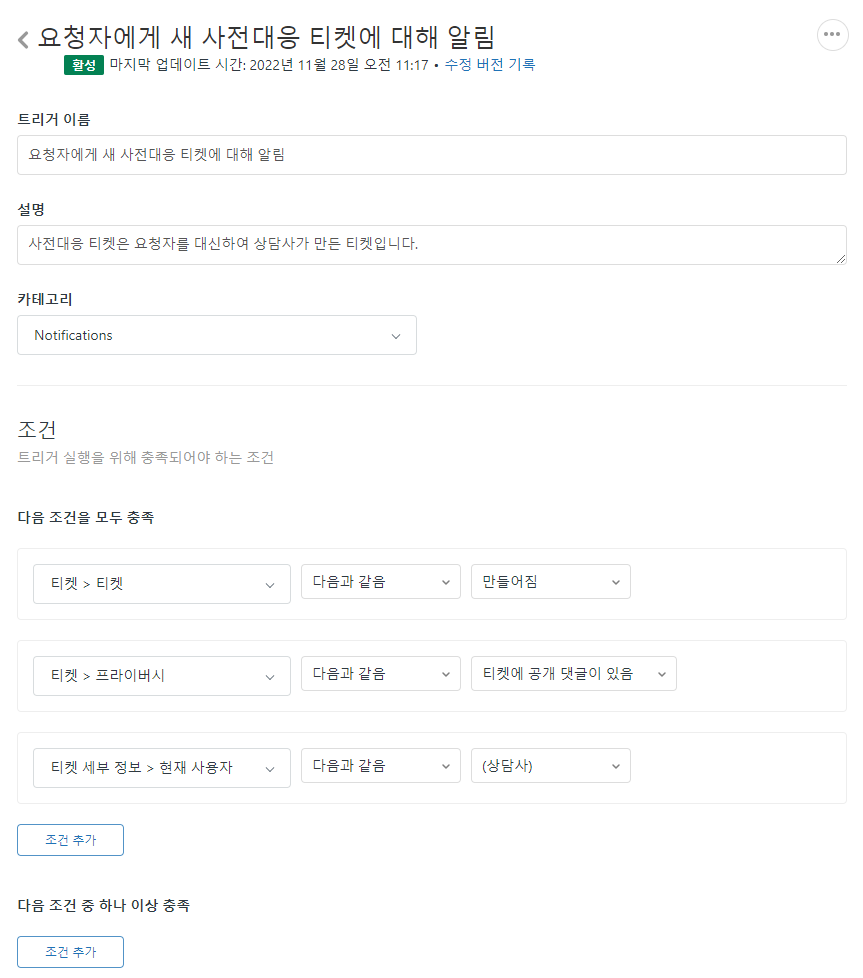Screen dimensions: 863x978
Task: Open the 수정 버전 기록 link
Action: click(x=489, y=65)
